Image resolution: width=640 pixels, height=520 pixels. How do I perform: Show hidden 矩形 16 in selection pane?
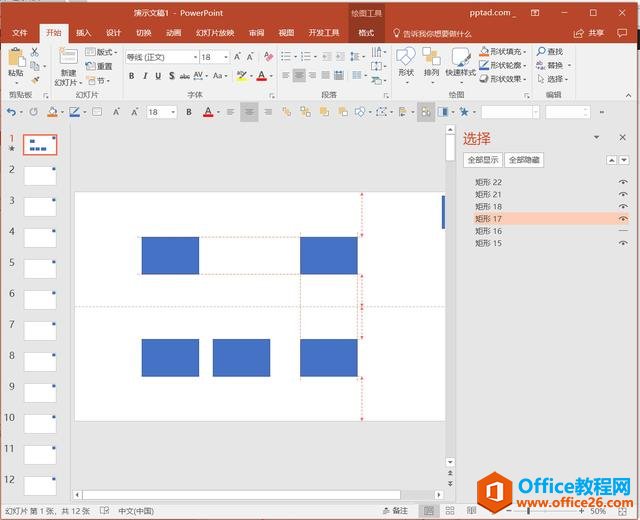click(x=623, y=231)
